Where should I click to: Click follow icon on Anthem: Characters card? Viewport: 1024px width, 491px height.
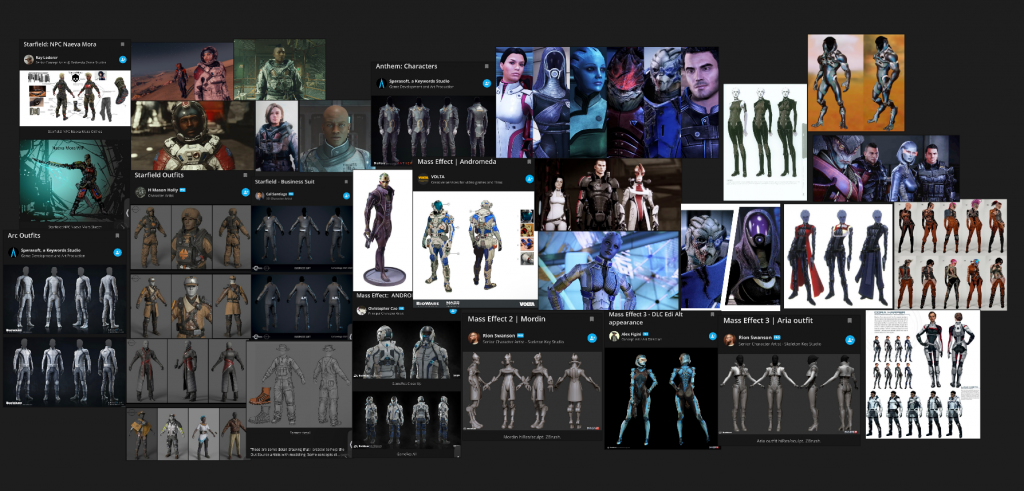(x=487, y=84)
